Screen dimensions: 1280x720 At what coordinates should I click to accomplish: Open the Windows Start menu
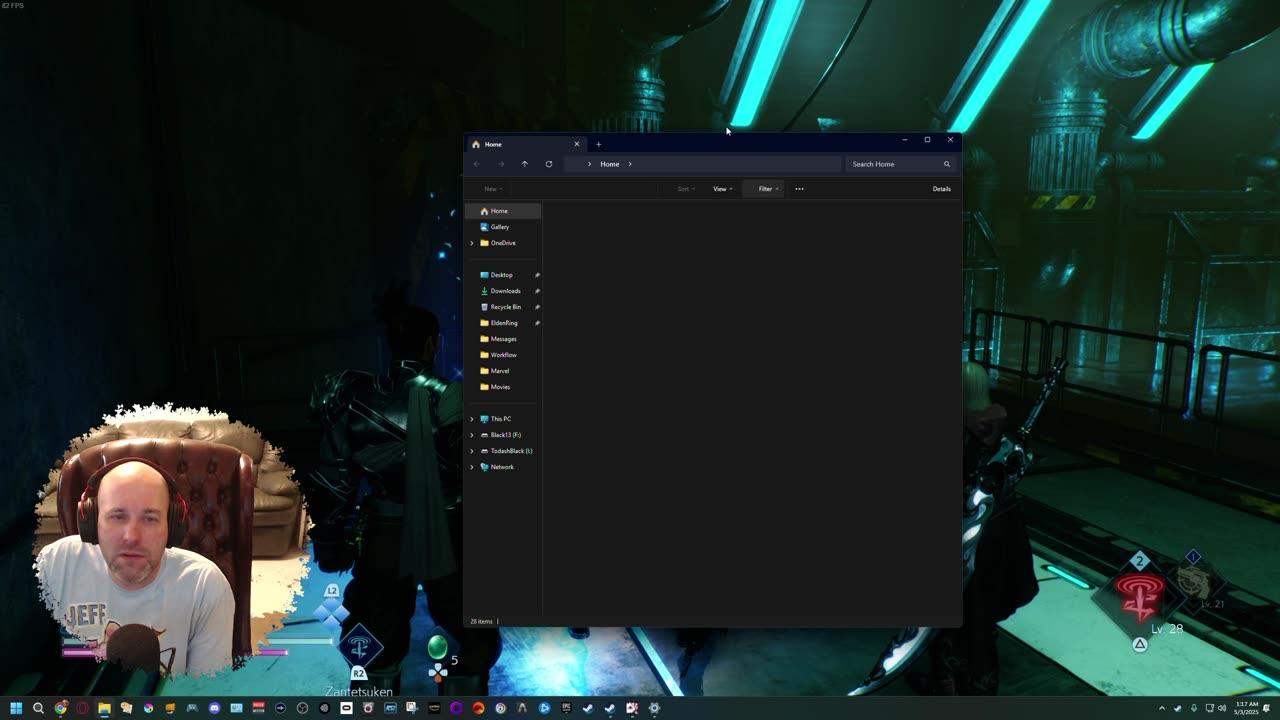[16, 708]
